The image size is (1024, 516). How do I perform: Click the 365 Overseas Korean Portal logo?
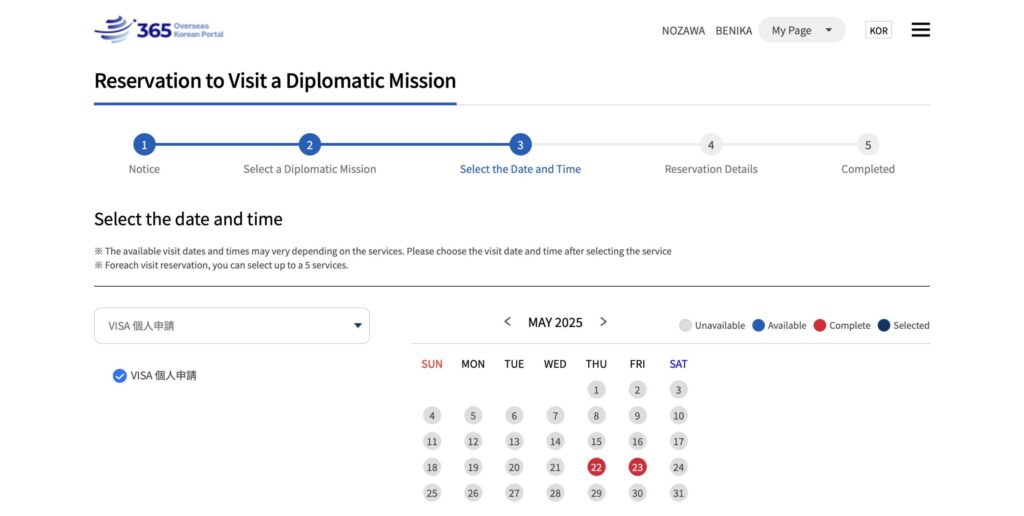159,29
